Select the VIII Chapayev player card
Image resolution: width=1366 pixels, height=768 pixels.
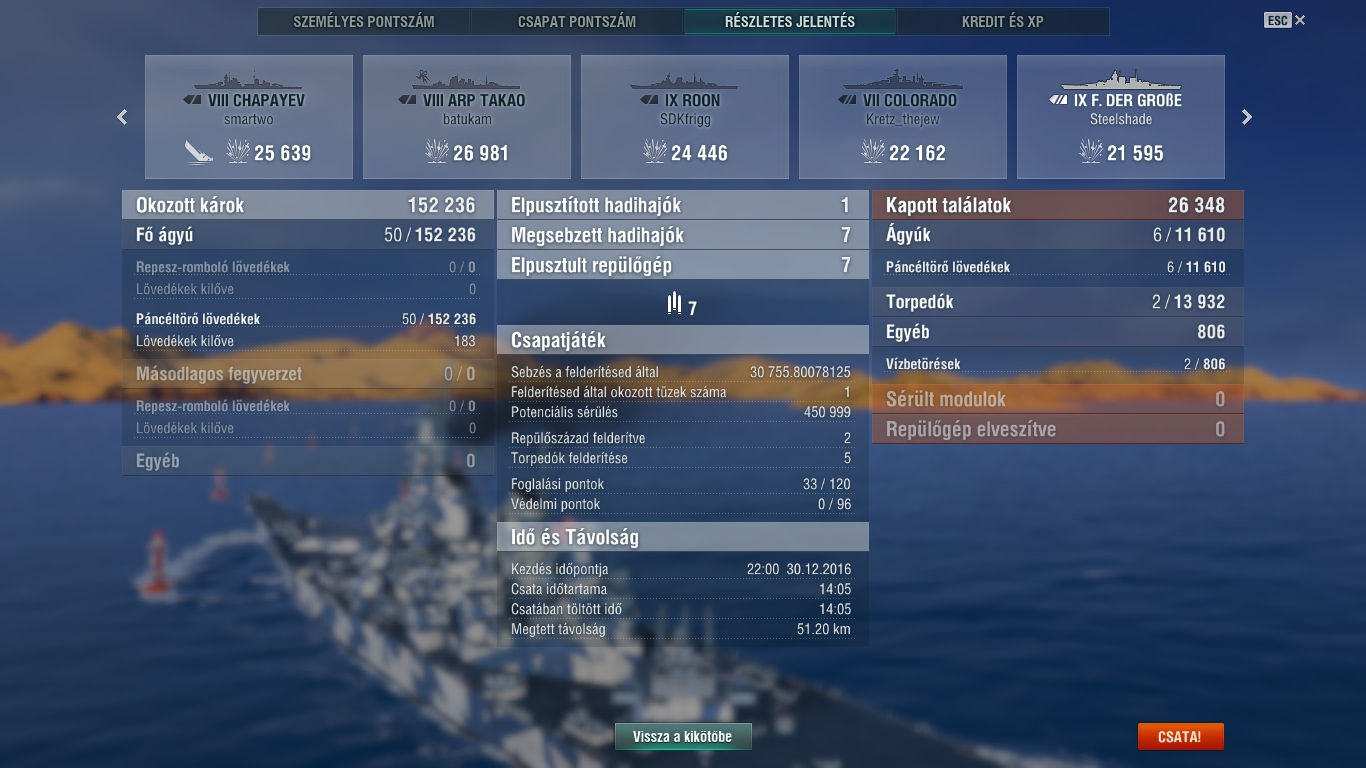[x=249, y=117]
